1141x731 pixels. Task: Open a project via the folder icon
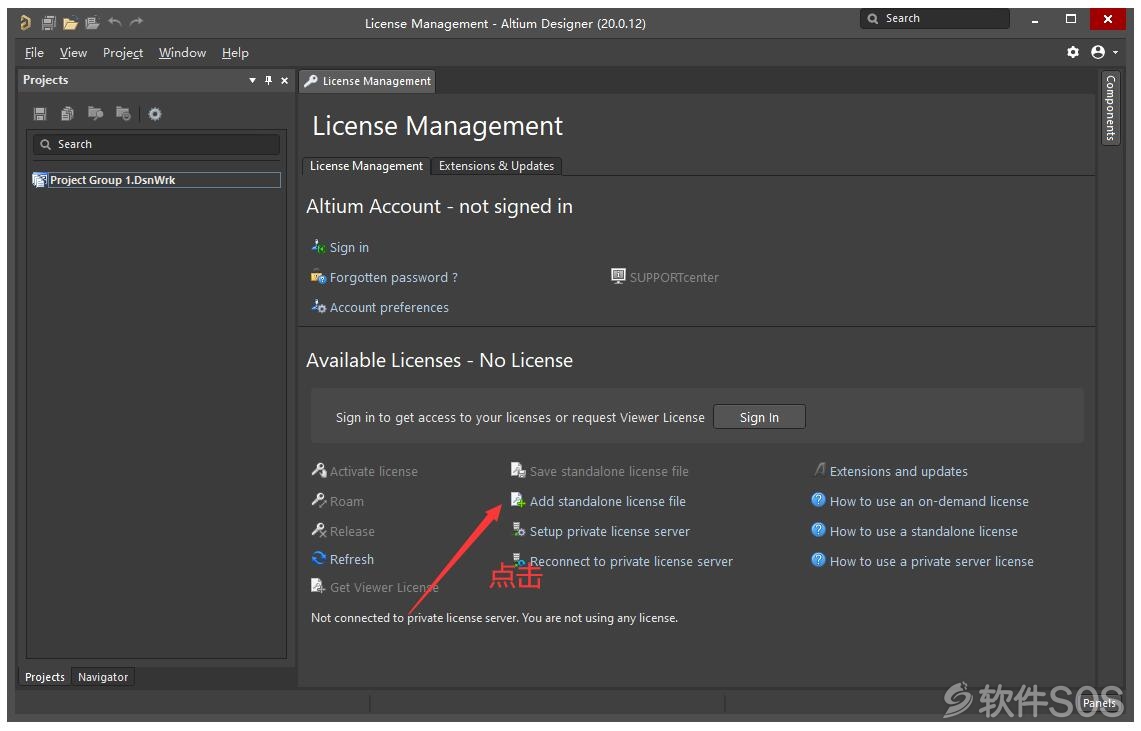click(70, 23)
